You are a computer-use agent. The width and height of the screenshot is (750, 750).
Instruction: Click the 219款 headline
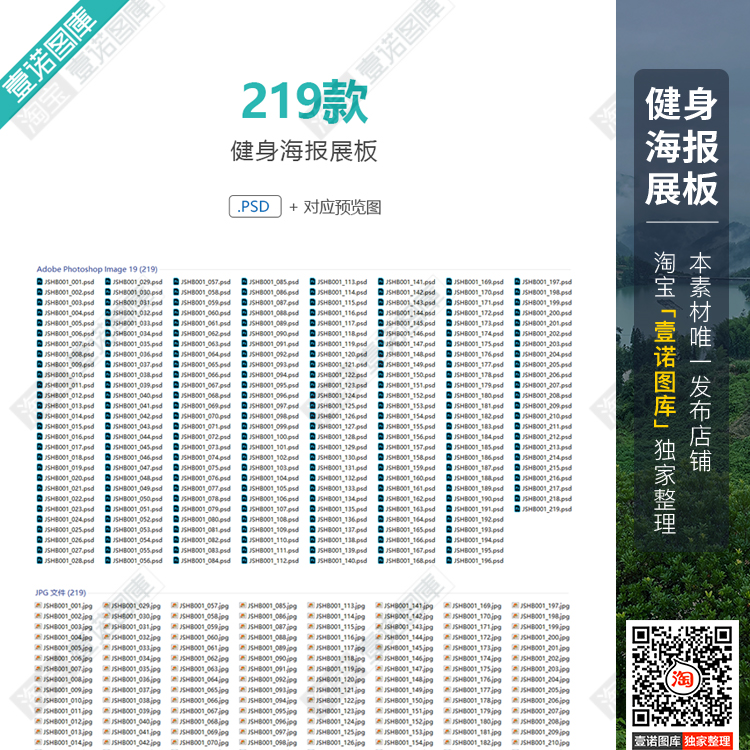tap(305, 101)
